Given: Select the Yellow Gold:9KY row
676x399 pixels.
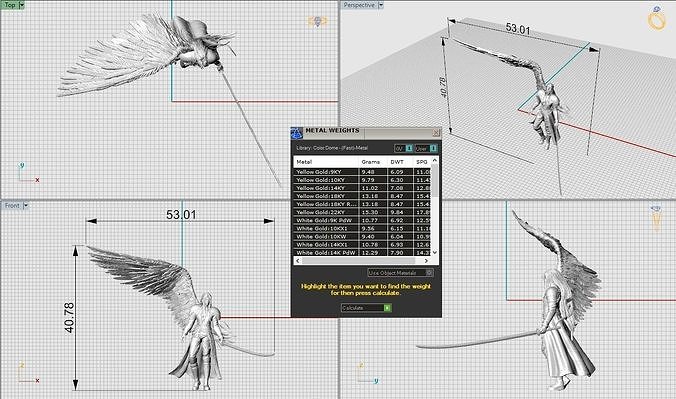Looking at the screenshot, I should point(362,172).
